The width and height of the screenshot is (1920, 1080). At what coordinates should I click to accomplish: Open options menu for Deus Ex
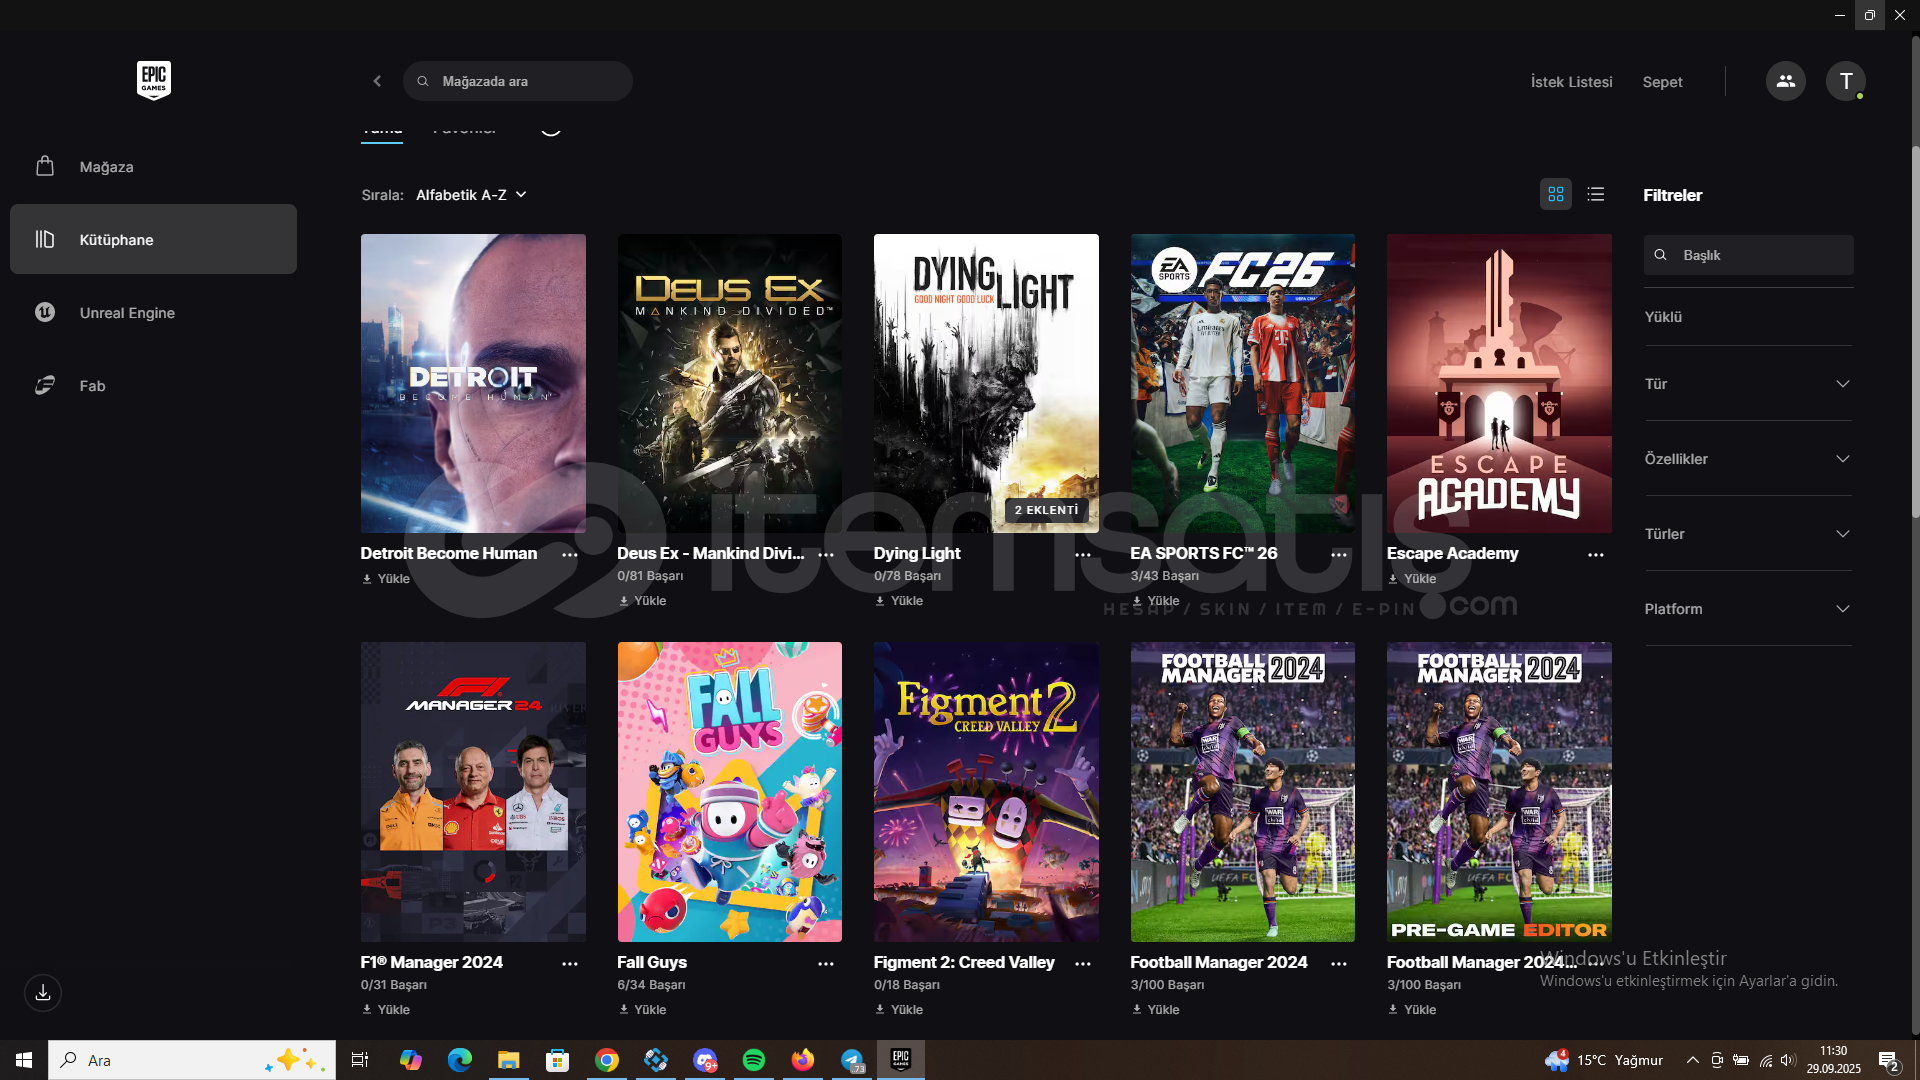click(x=826, y=554)
